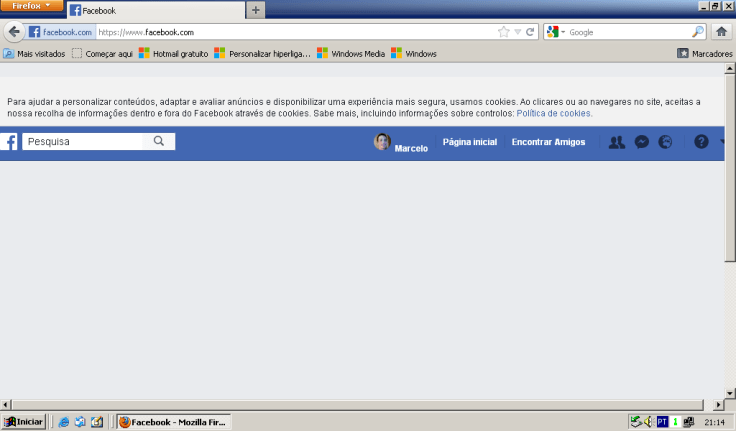The image size is (736, 431).
Task: Select the Facebook tab
Action: 155,10
